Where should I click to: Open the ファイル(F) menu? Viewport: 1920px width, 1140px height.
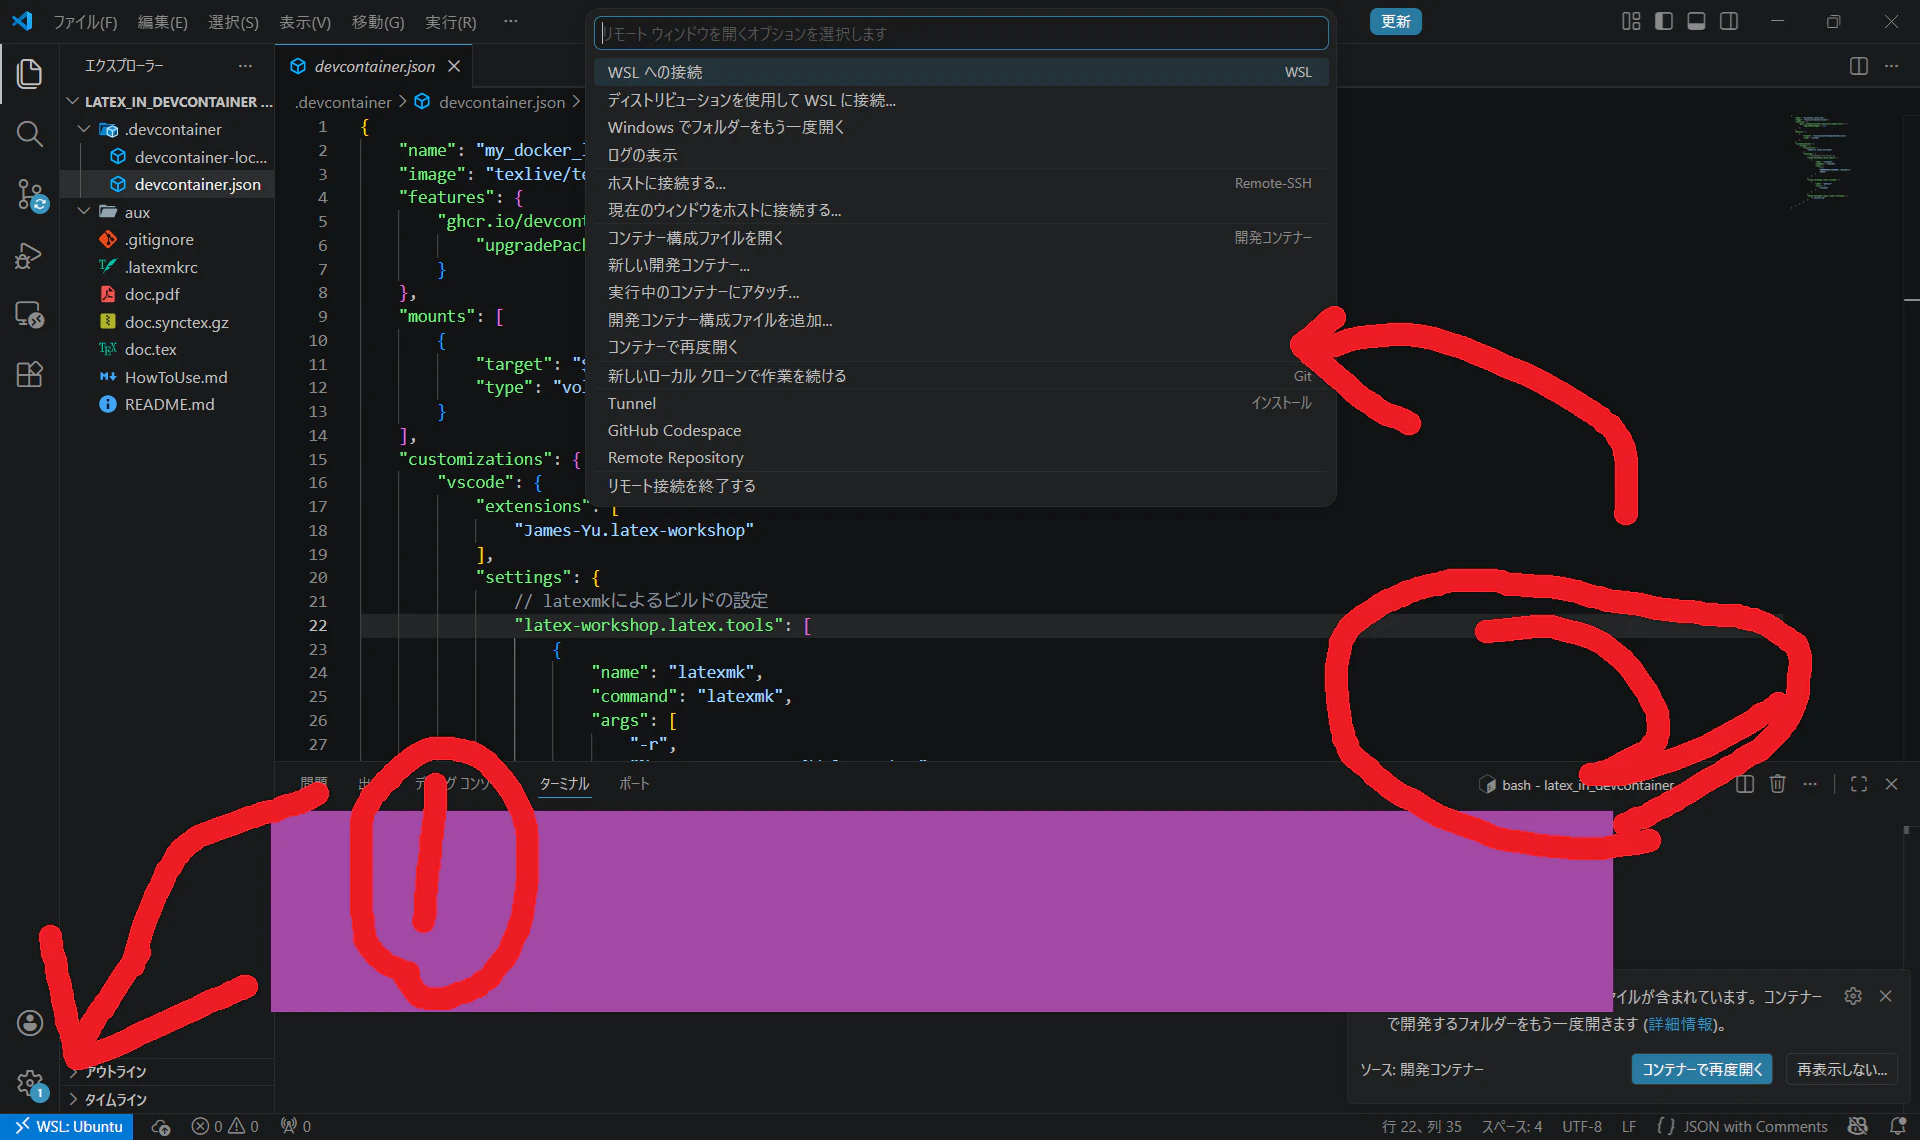85,22
